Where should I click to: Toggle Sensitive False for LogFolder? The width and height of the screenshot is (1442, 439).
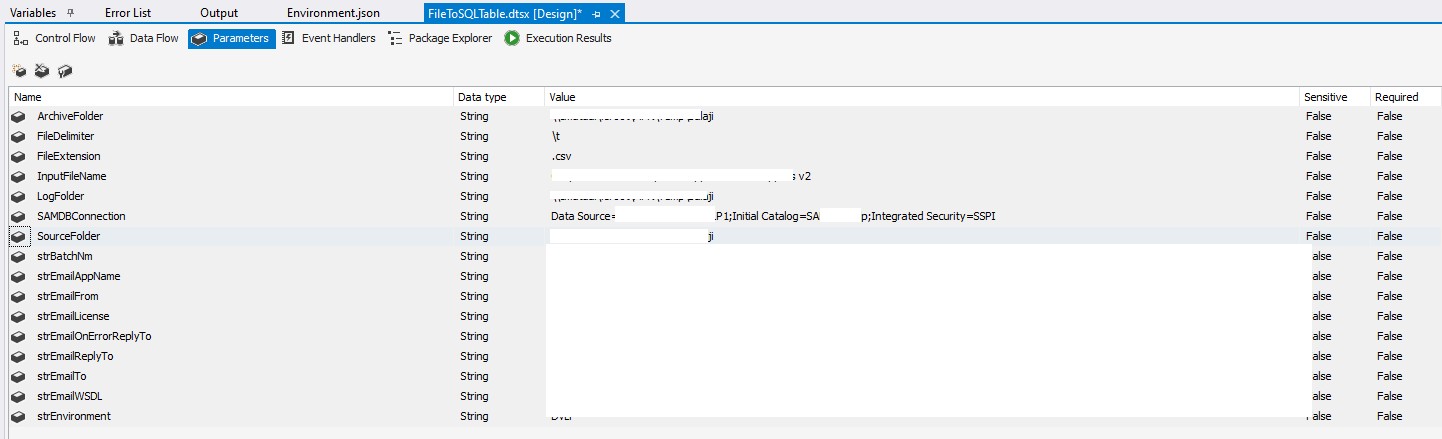click(1318, 196)
